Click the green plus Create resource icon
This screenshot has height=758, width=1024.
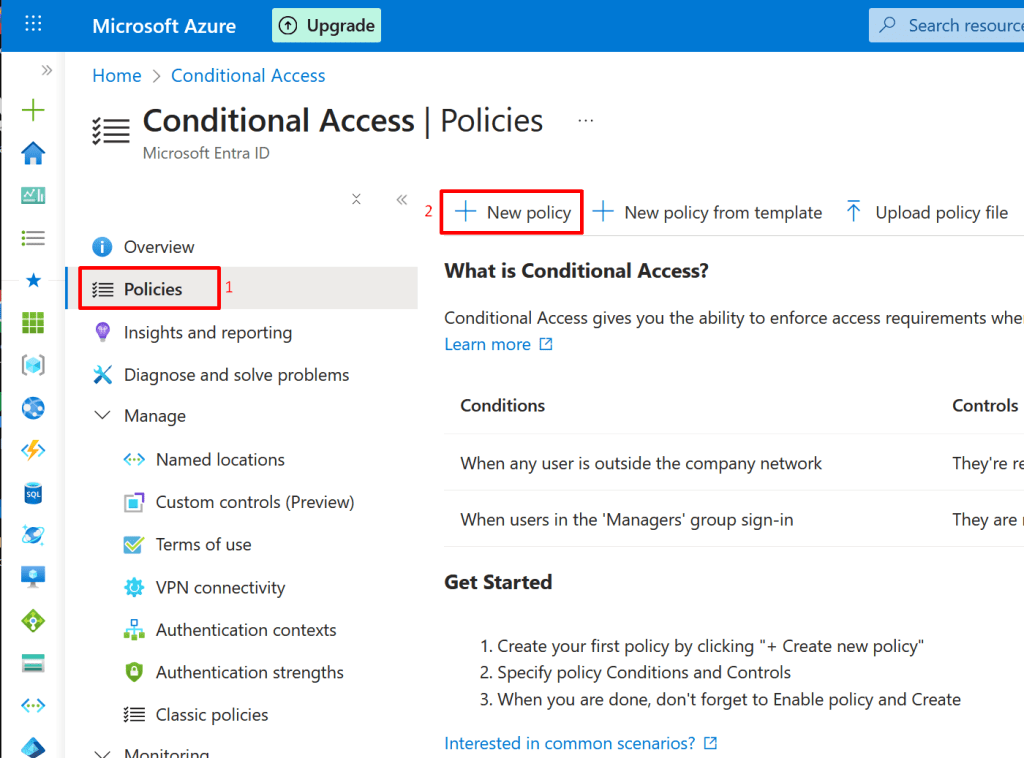[33, 110]
